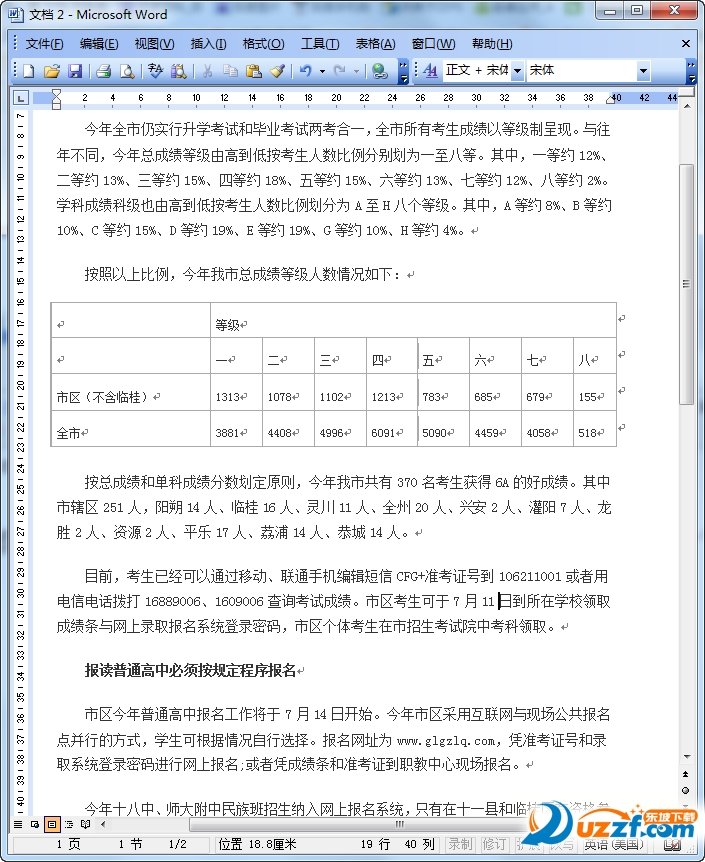Open Styles and Formatting pane icon

click(431, 70)
